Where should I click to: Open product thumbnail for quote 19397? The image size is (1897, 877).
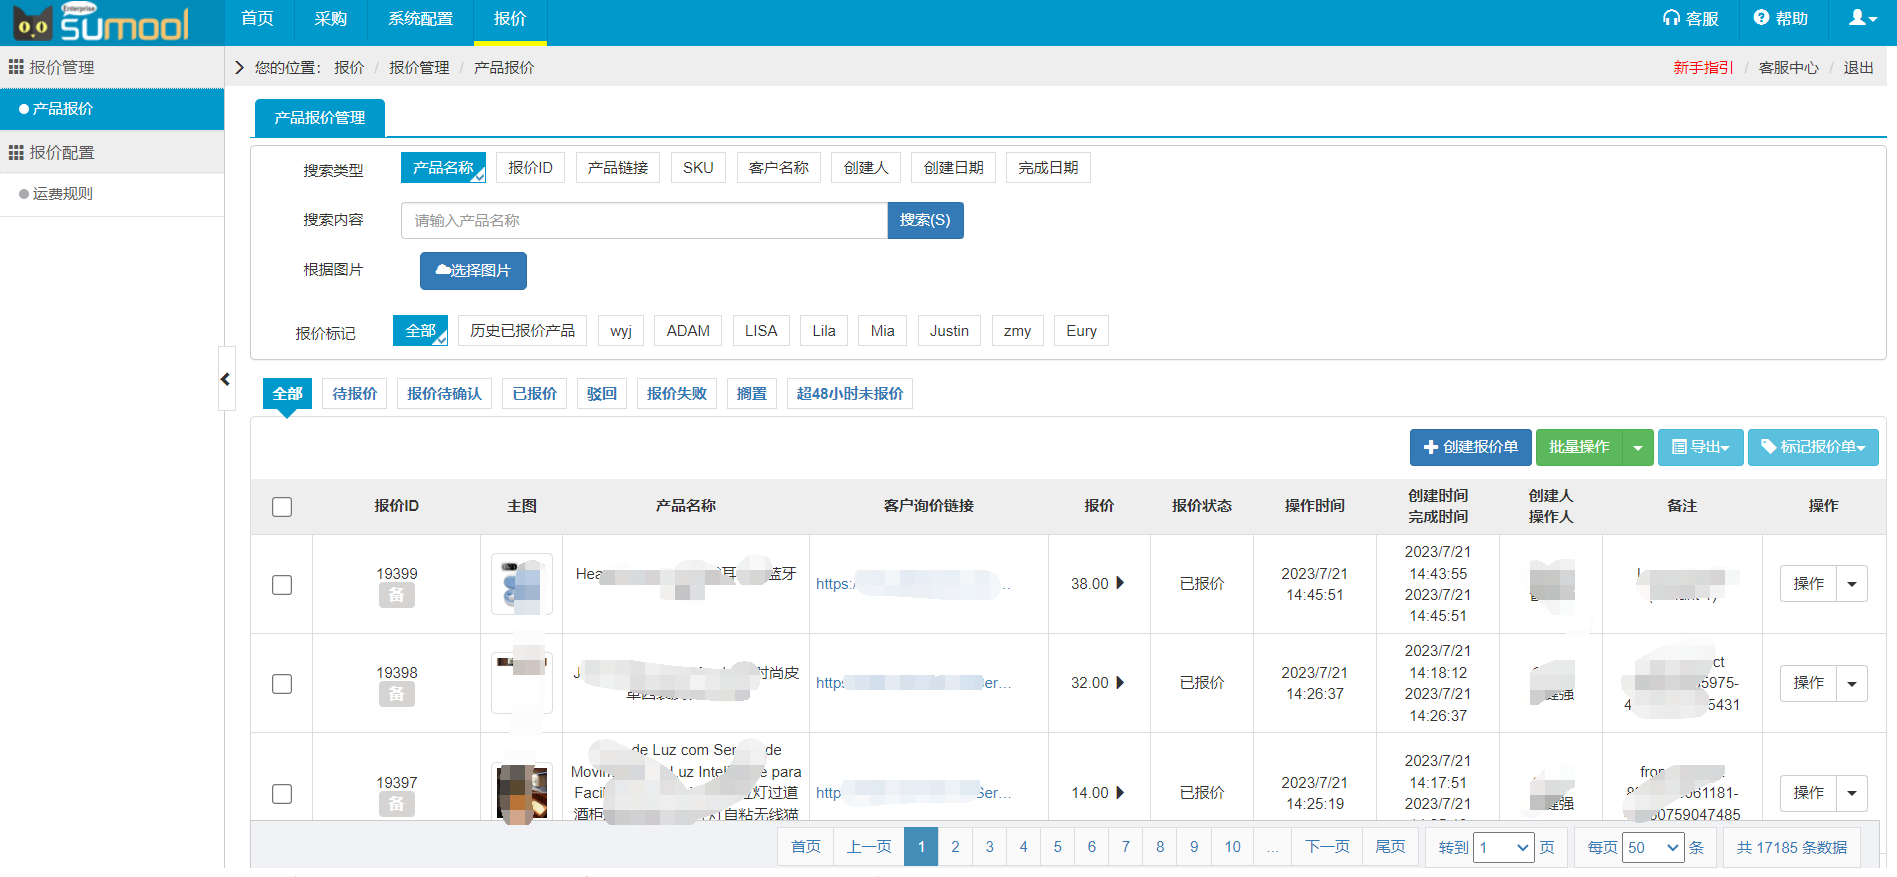click(x=522, y=793)
